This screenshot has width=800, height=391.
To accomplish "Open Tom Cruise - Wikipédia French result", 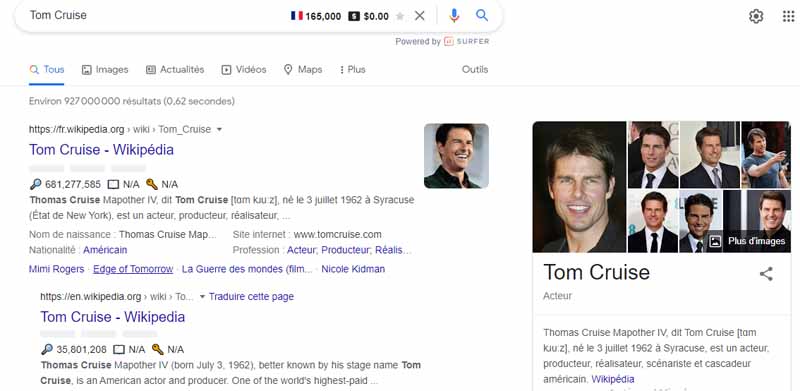I will [x=101, y=150].
